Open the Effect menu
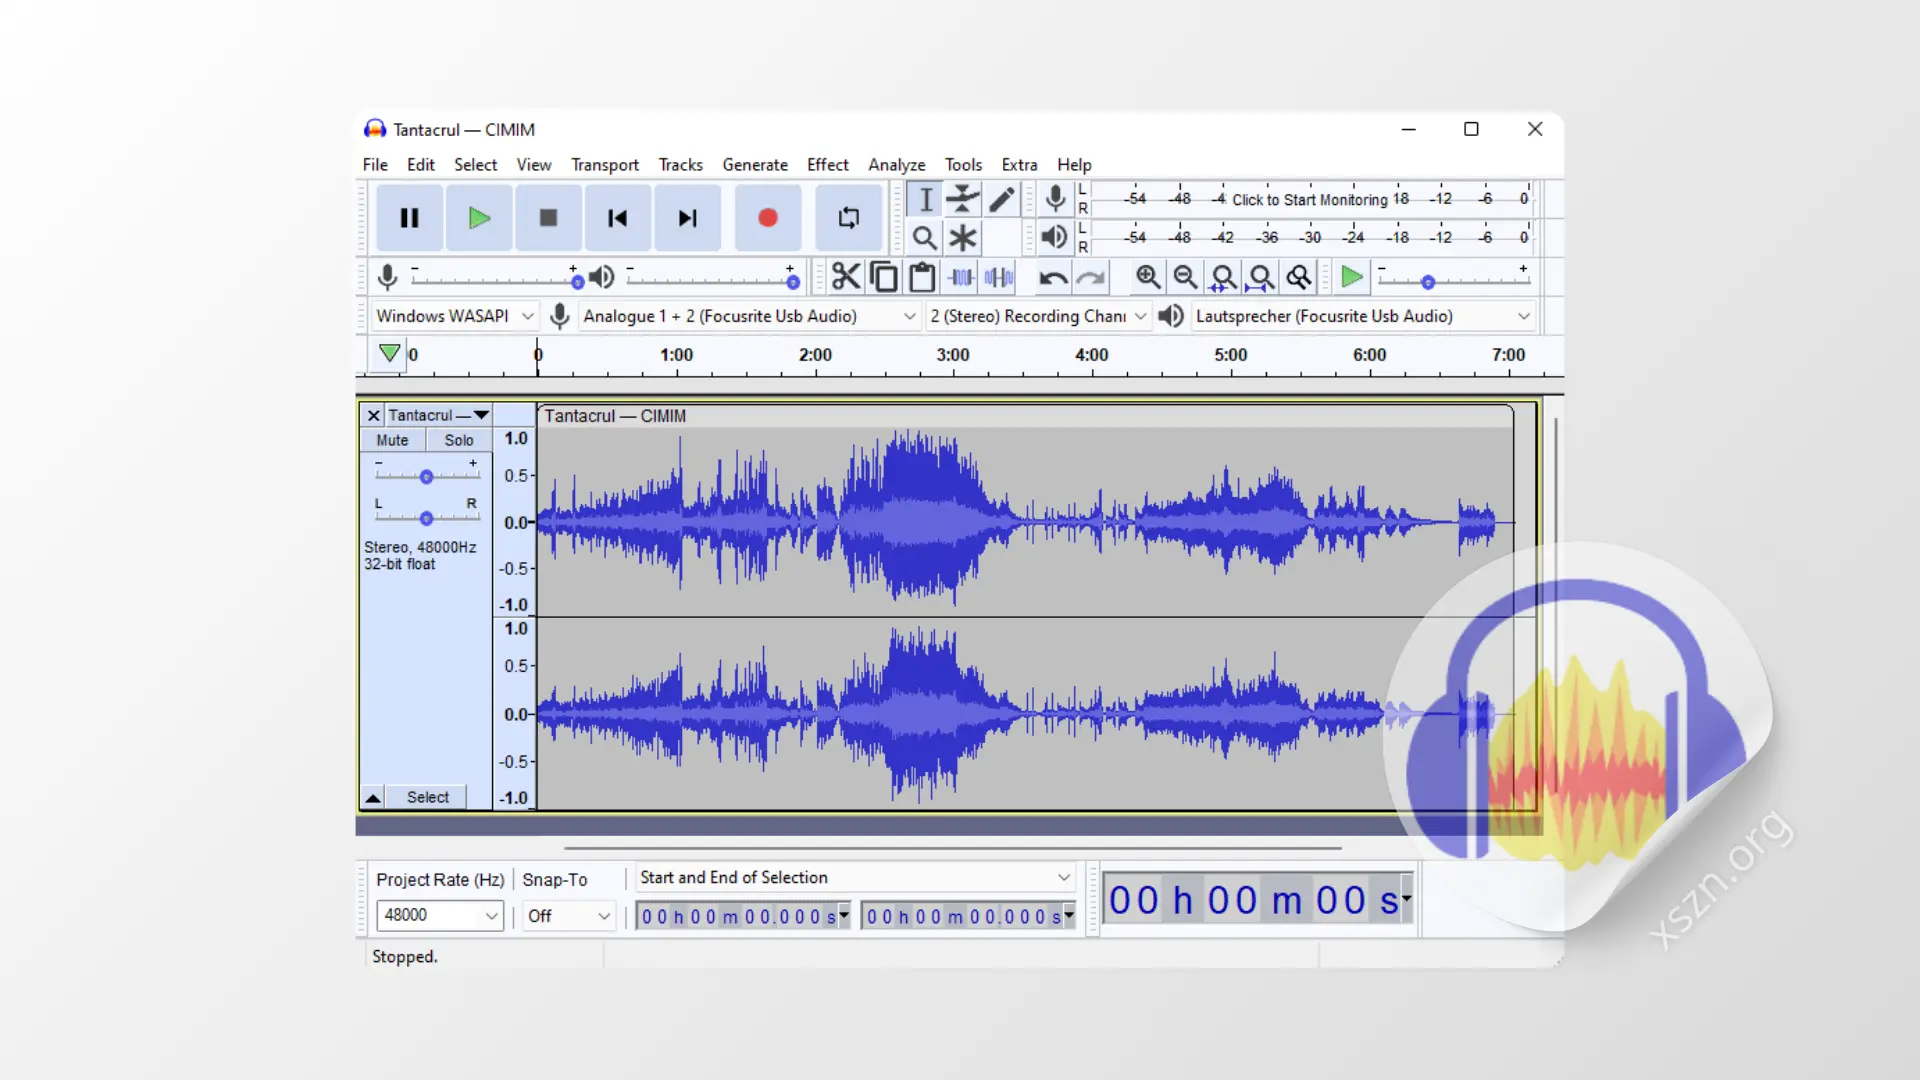 tap(827, 165)
